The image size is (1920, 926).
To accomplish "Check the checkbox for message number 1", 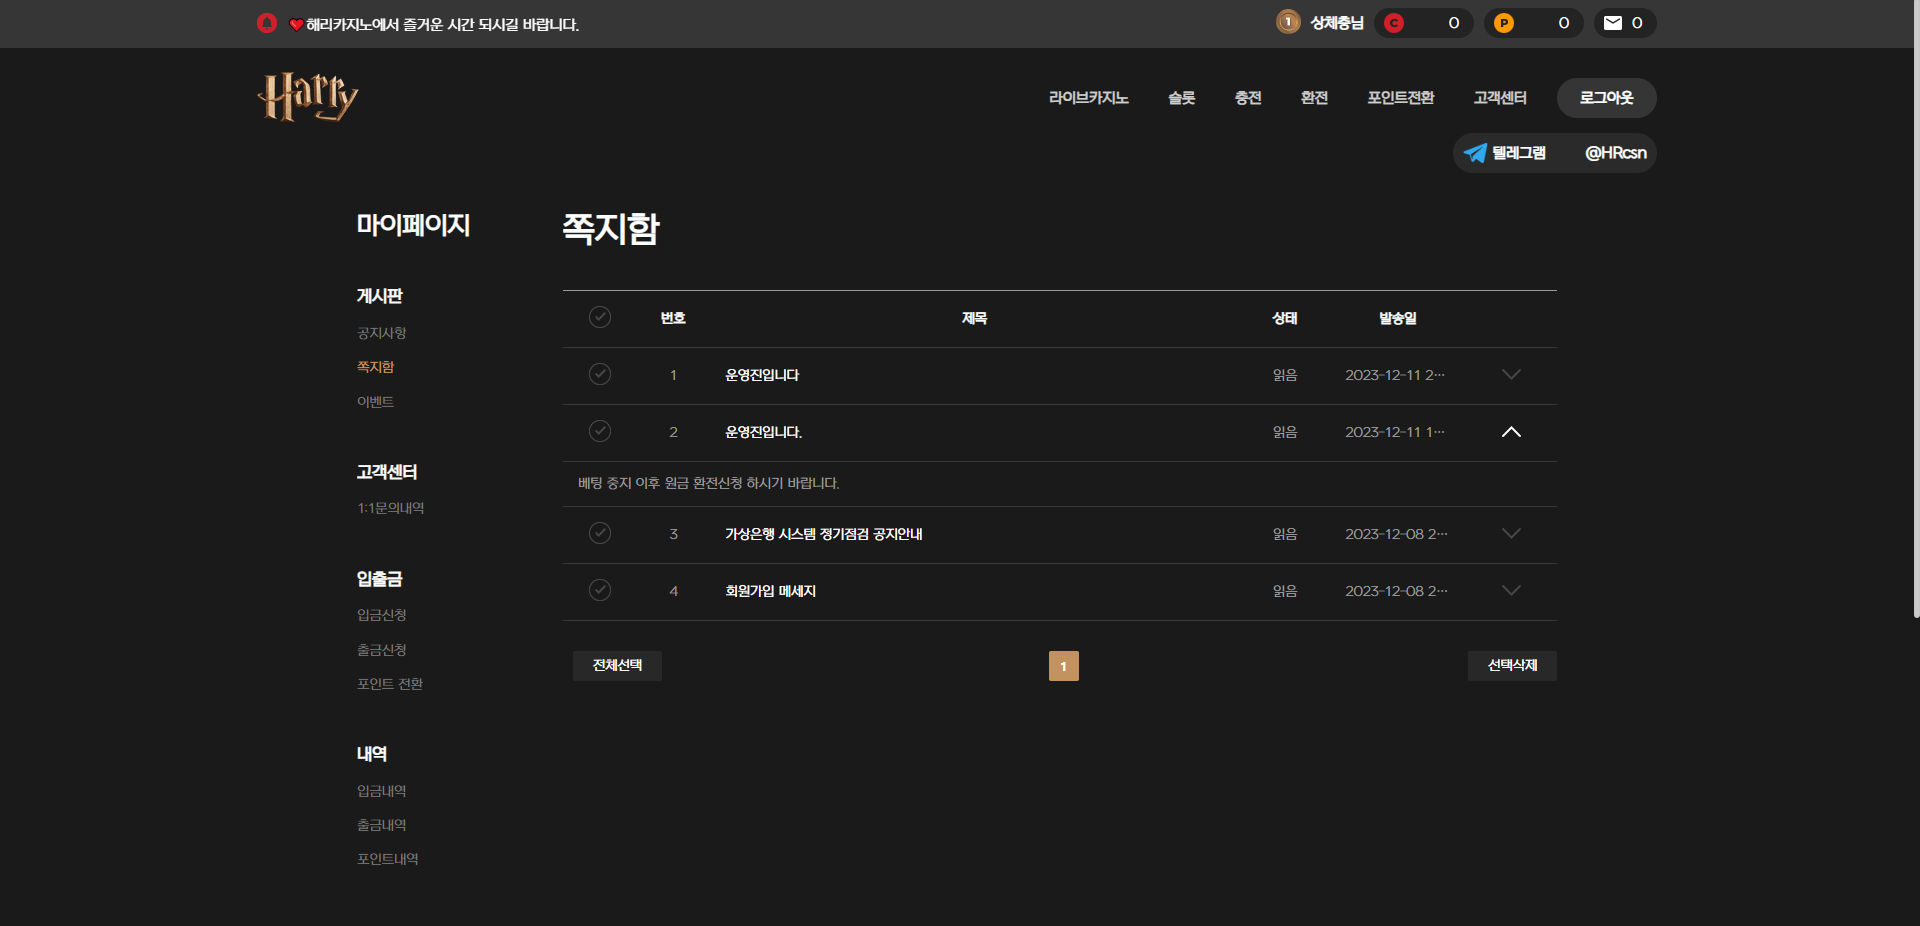I will pos(600,374).
